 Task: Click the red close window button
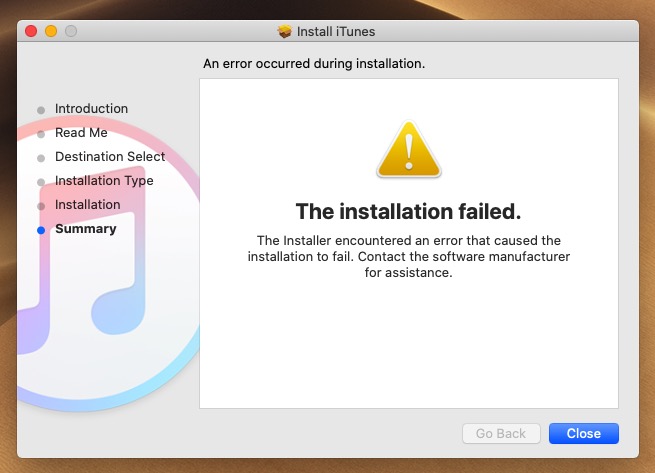(31, 31)
